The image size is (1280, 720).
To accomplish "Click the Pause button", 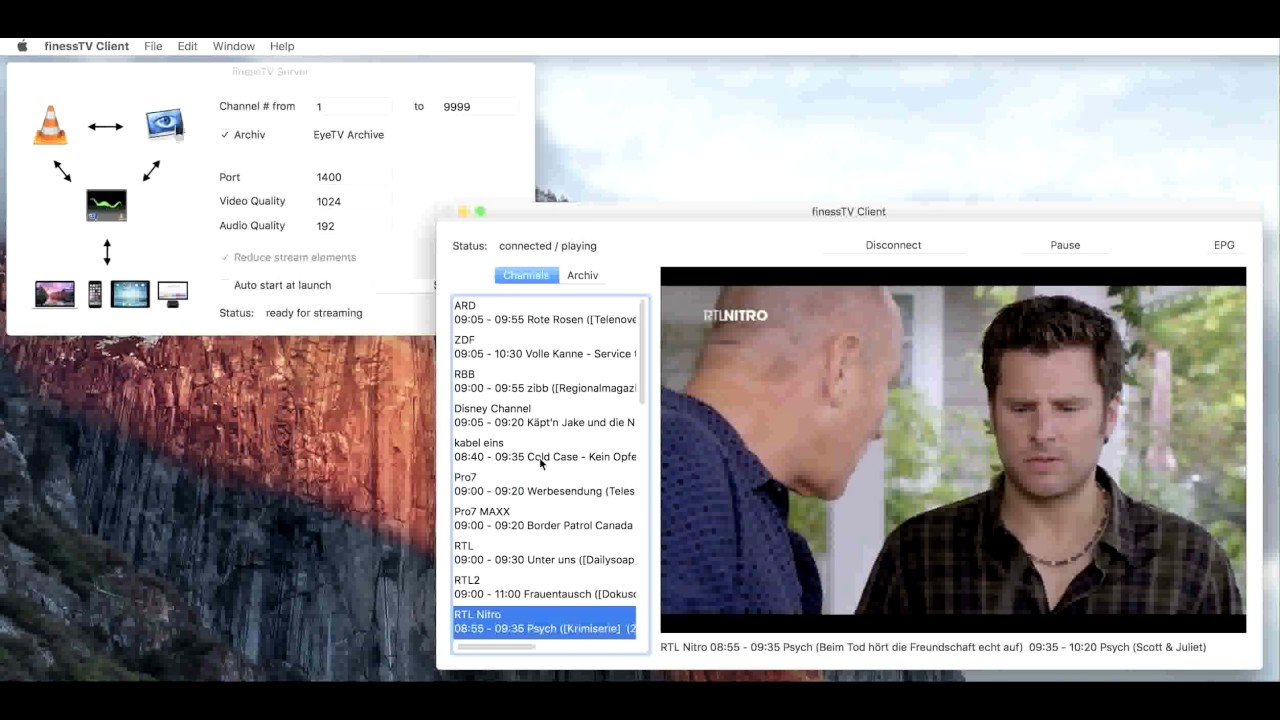I will point(1065,245).
